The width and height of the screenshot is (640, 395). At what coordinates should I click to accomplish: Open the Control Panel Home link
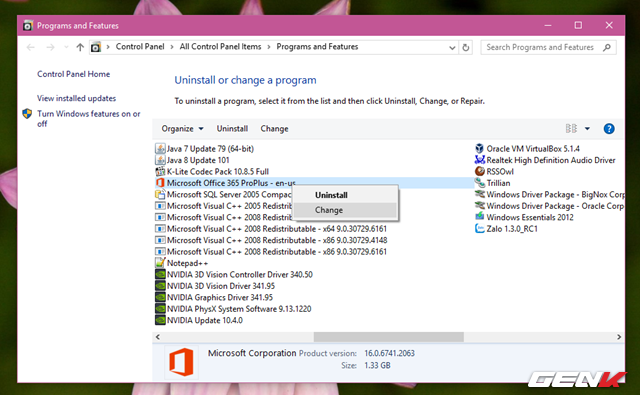coord(73,74)
